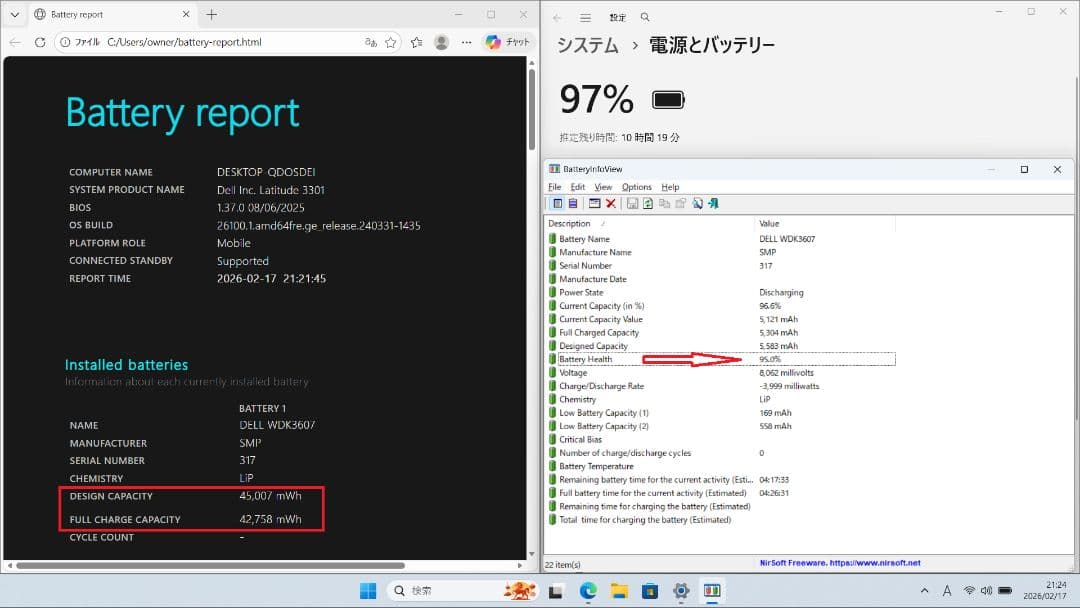The height and width of the screenshot is (608, 1080).
Task: Click the Copy selected items toolbar icon
Action: click(x=665, y=203)
